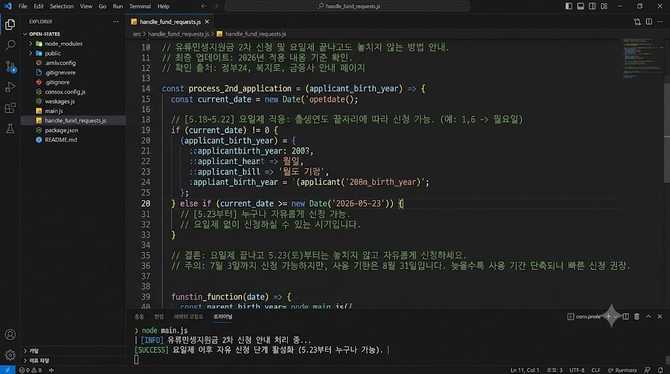The width and height of the screenshot is (670, 374).
Task: Click src in the breadcrumb path
Action: (136, 34)
